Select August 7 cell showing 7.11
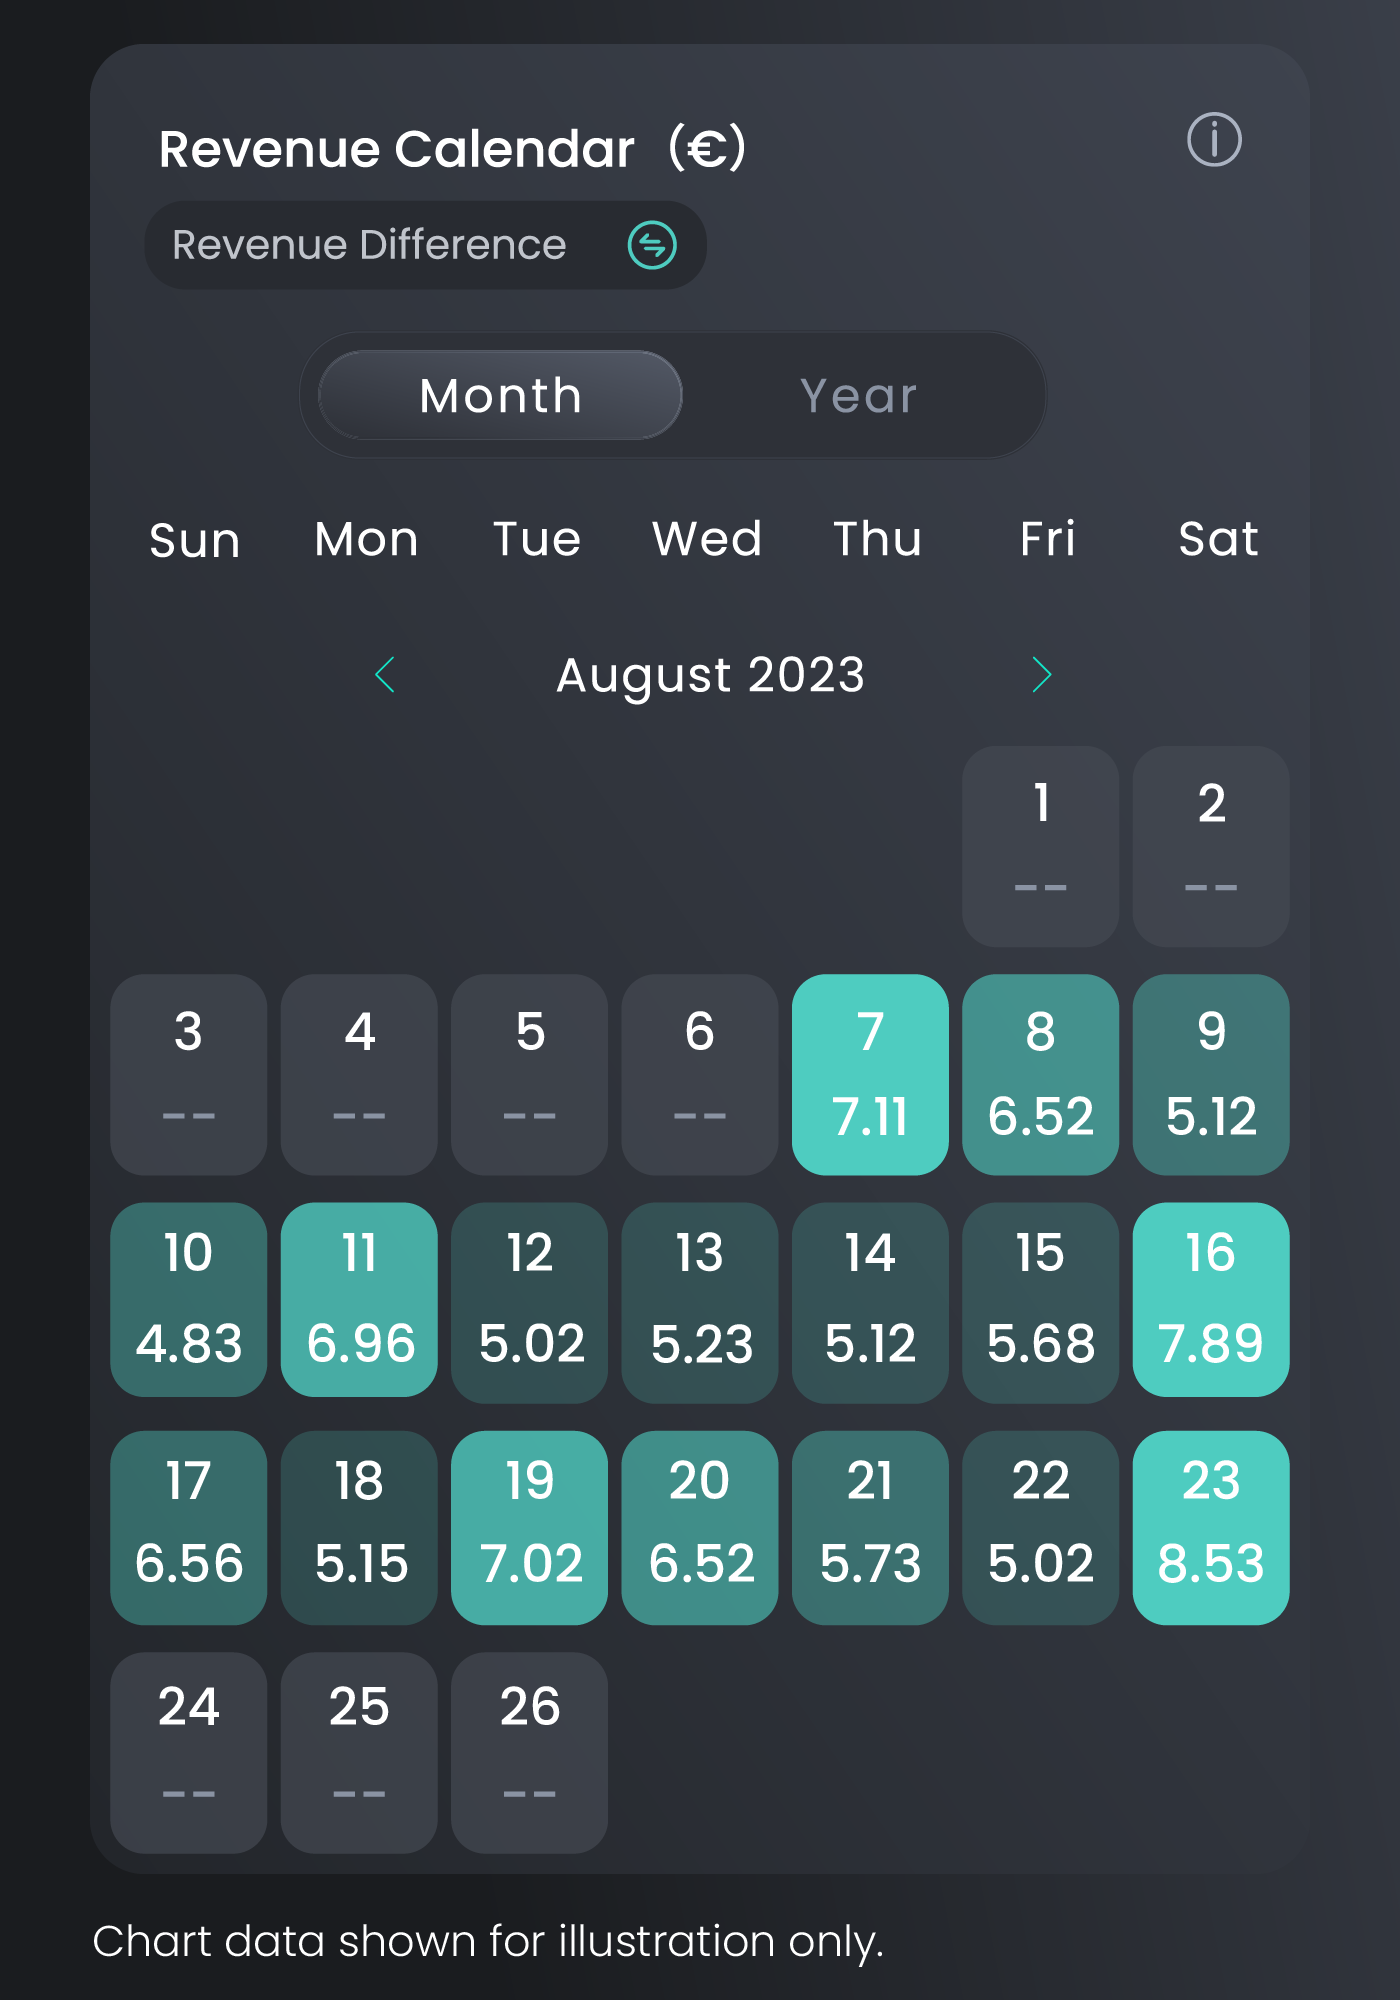The image size is (1400, 2000). [x=870, y=1075]
